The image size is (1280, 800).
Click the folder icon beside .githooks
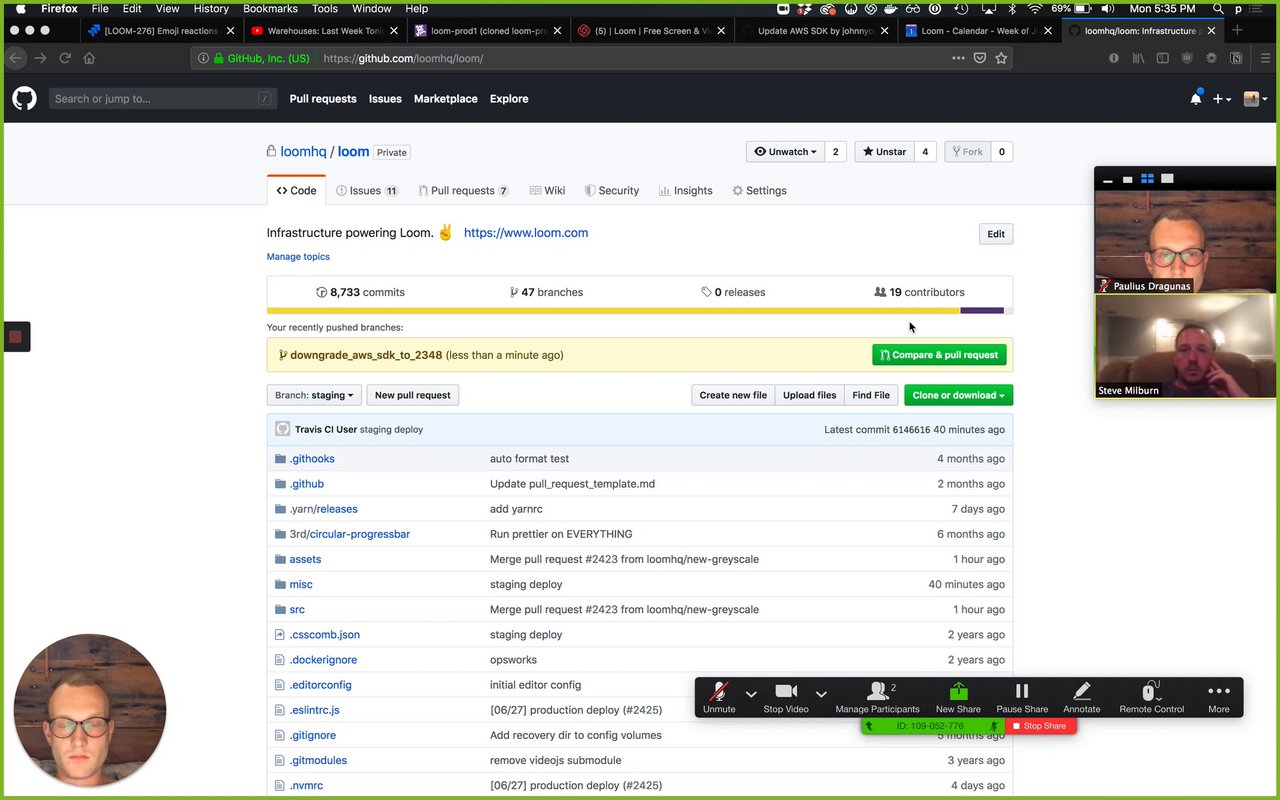coord(280,459)
